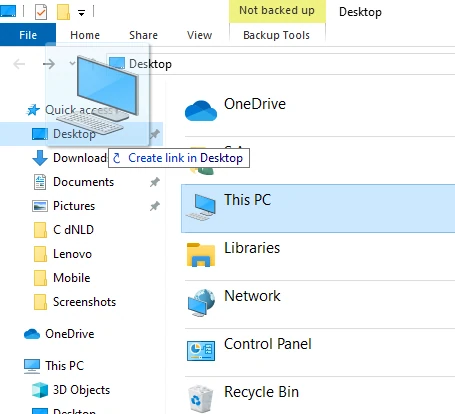The image size is (455, 414).
Task: Open 3D Objects under This PC
Action: pos(81,390)
